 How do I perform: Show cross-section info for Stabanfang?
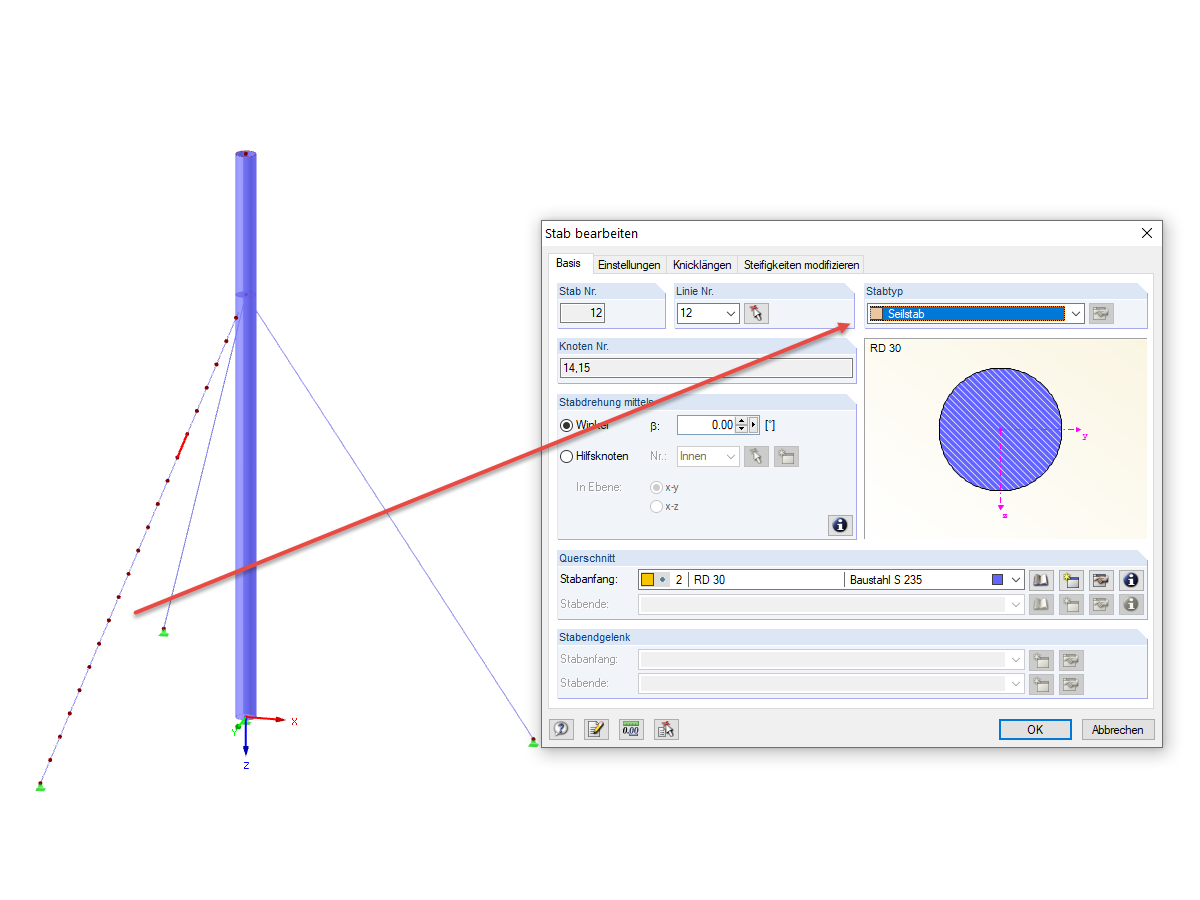click(x=1131, y=580)
